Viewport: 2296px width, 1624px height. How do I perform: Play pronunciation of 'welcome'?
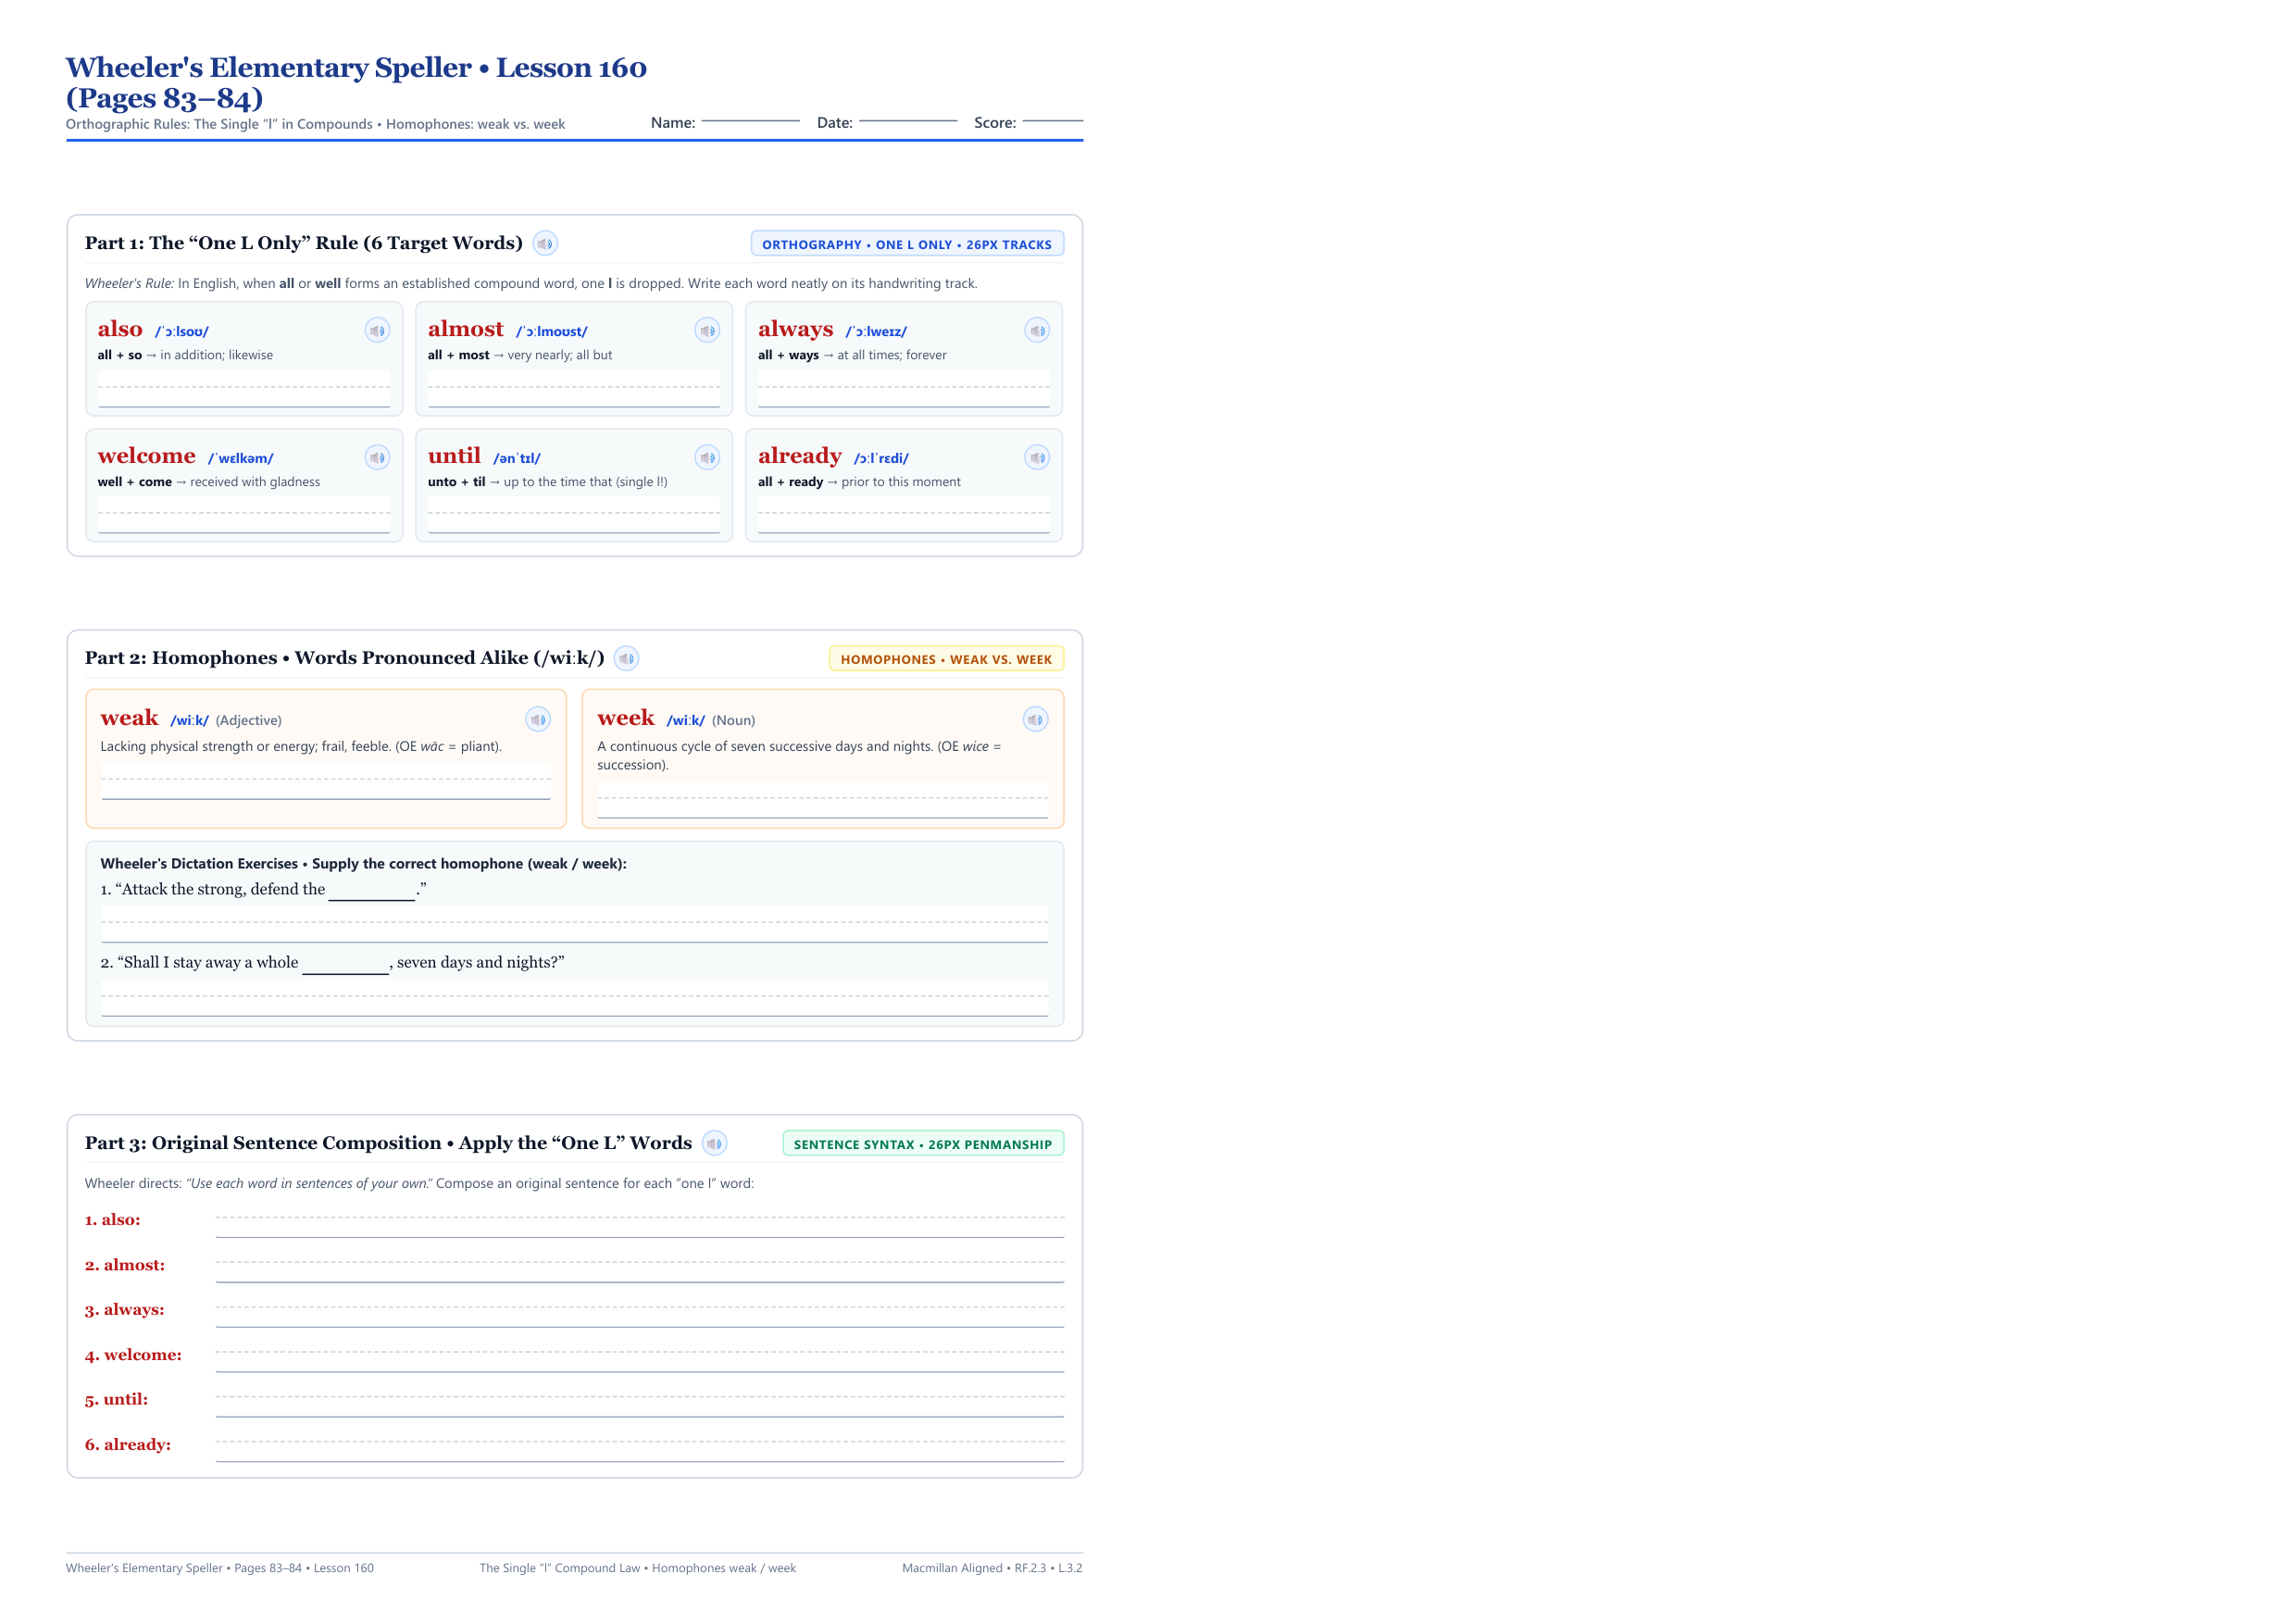coord(377,457)
